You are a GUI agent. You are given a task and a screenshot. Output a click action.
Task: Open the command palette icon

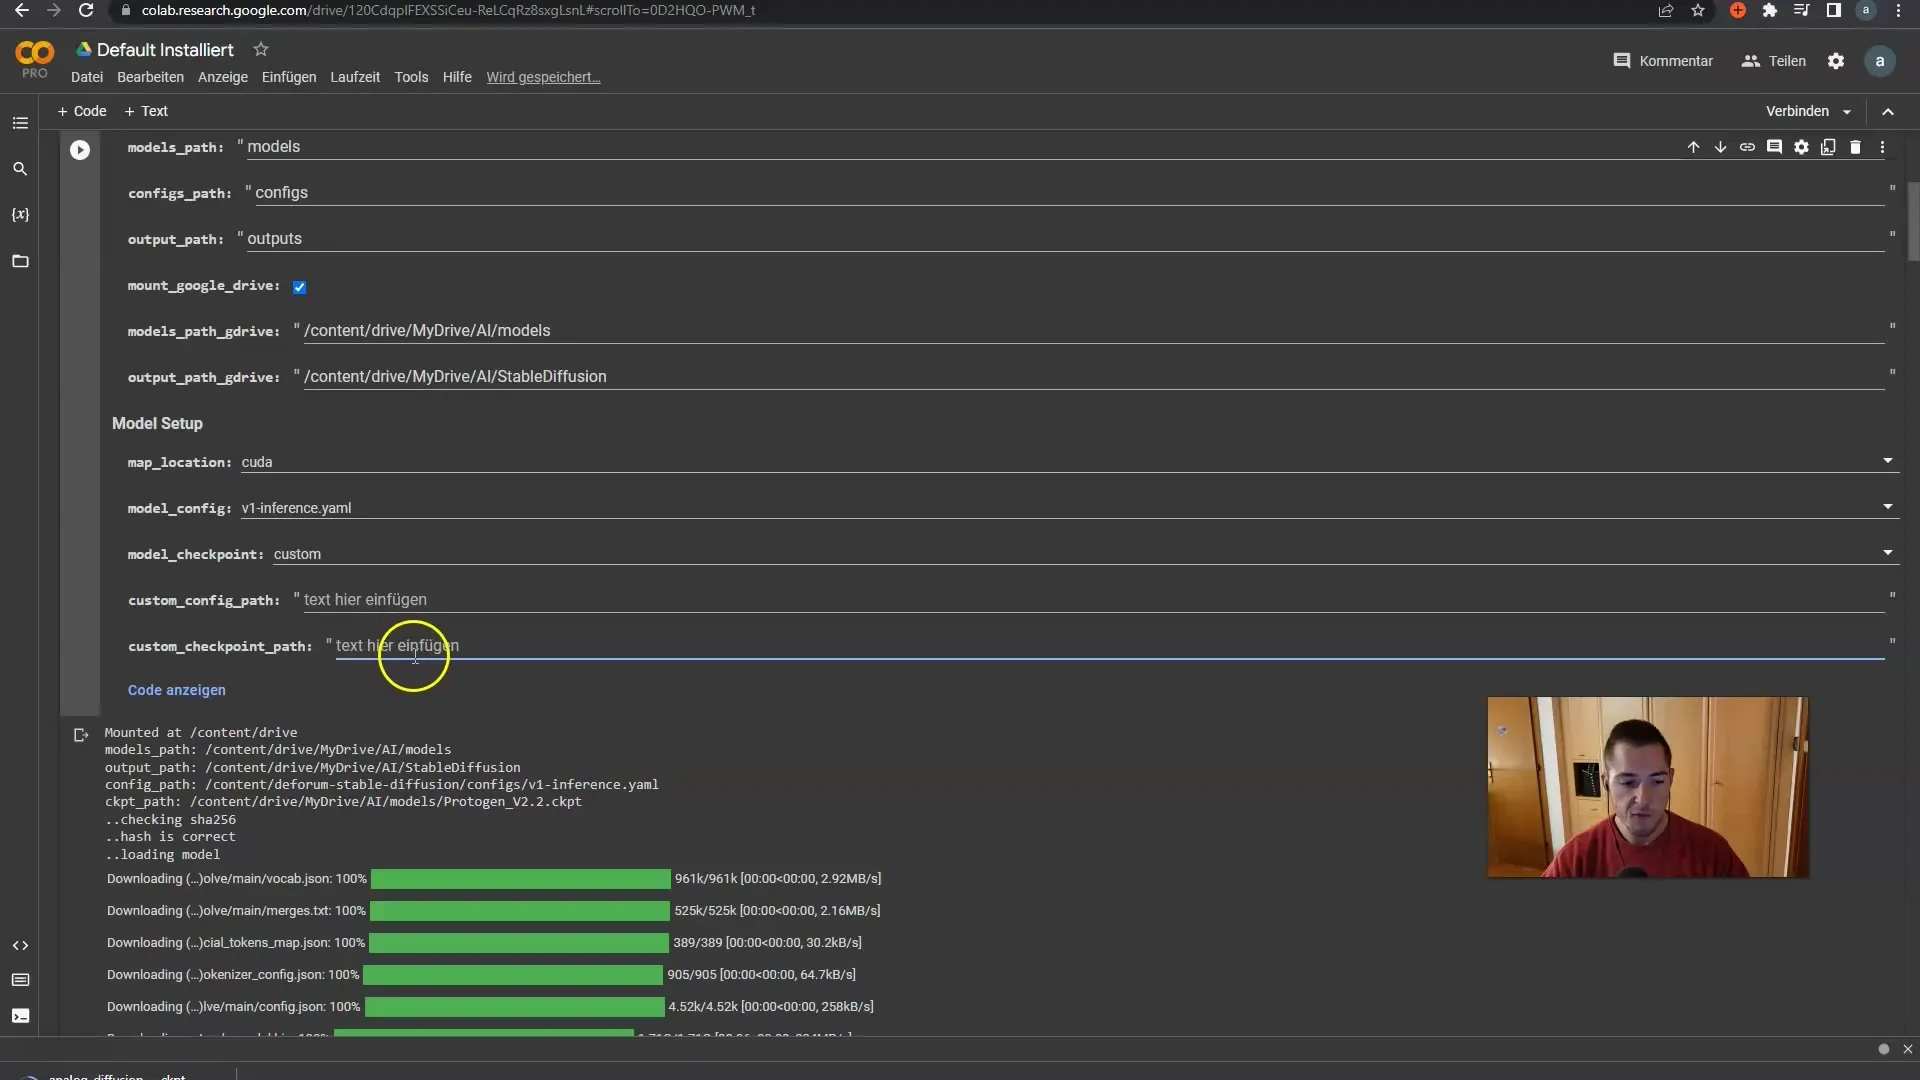[20, 980]
